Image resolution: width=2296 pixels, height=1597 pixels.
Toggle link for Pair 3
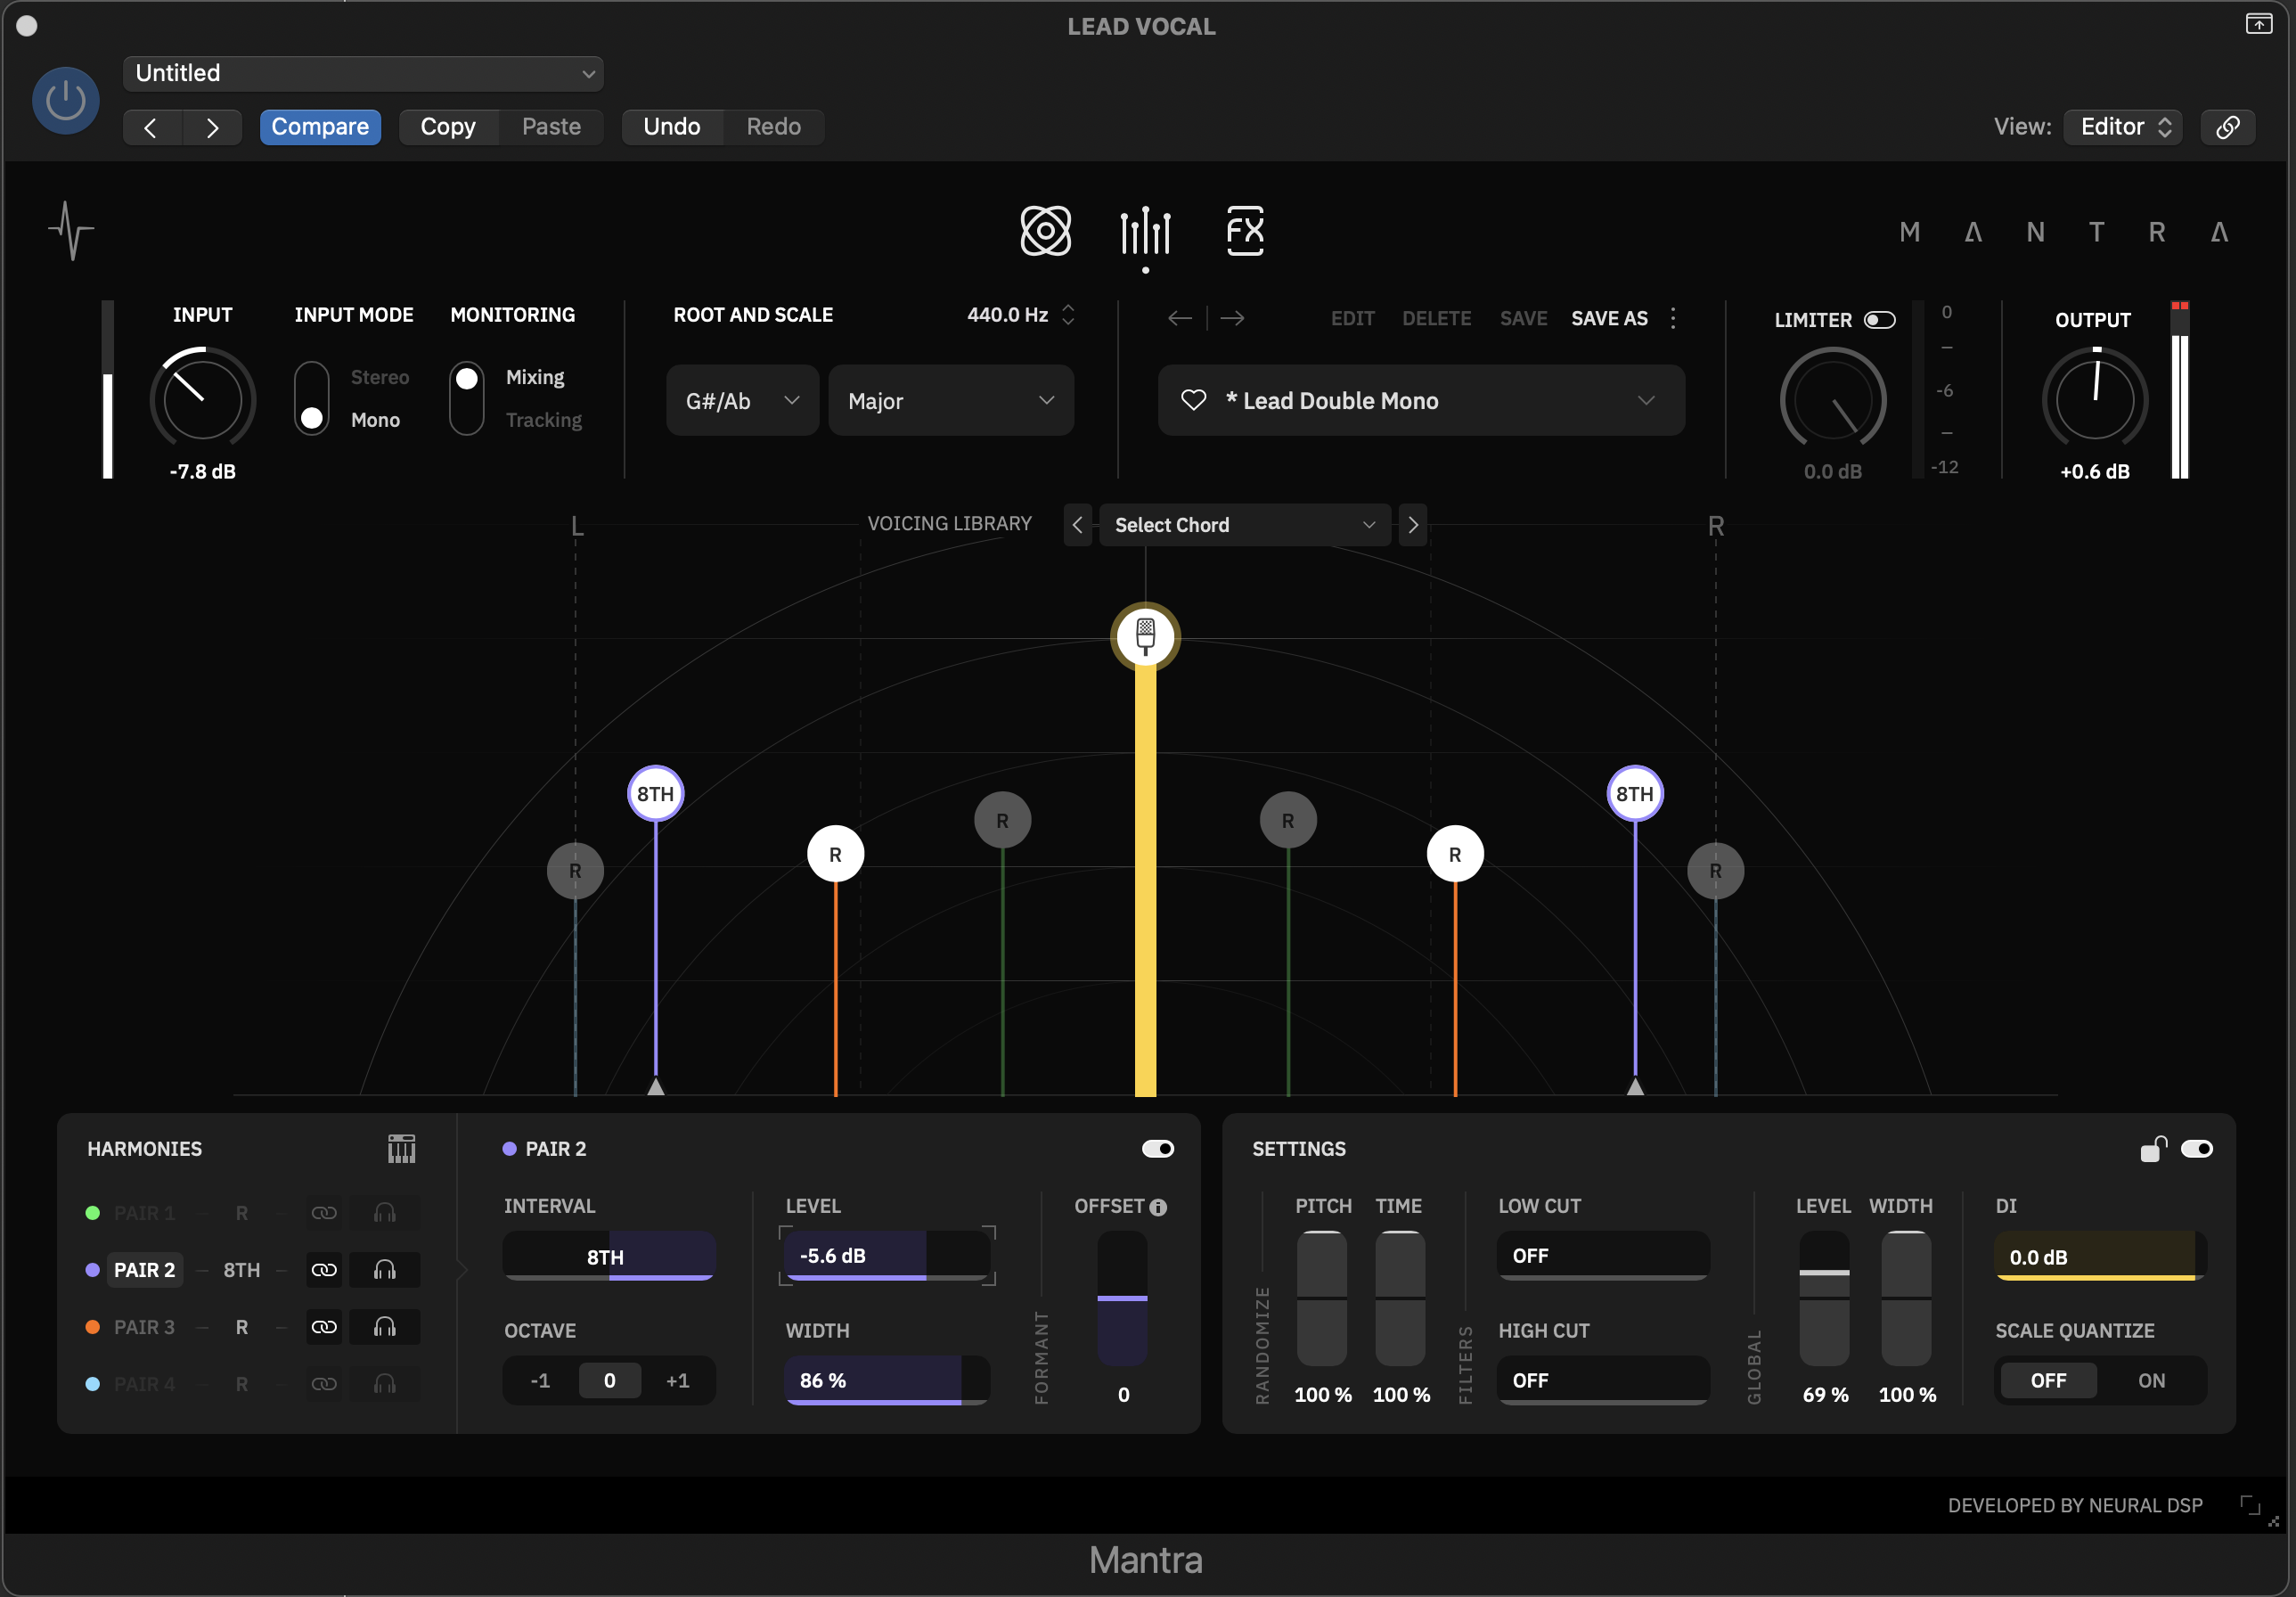(324, 1327)
